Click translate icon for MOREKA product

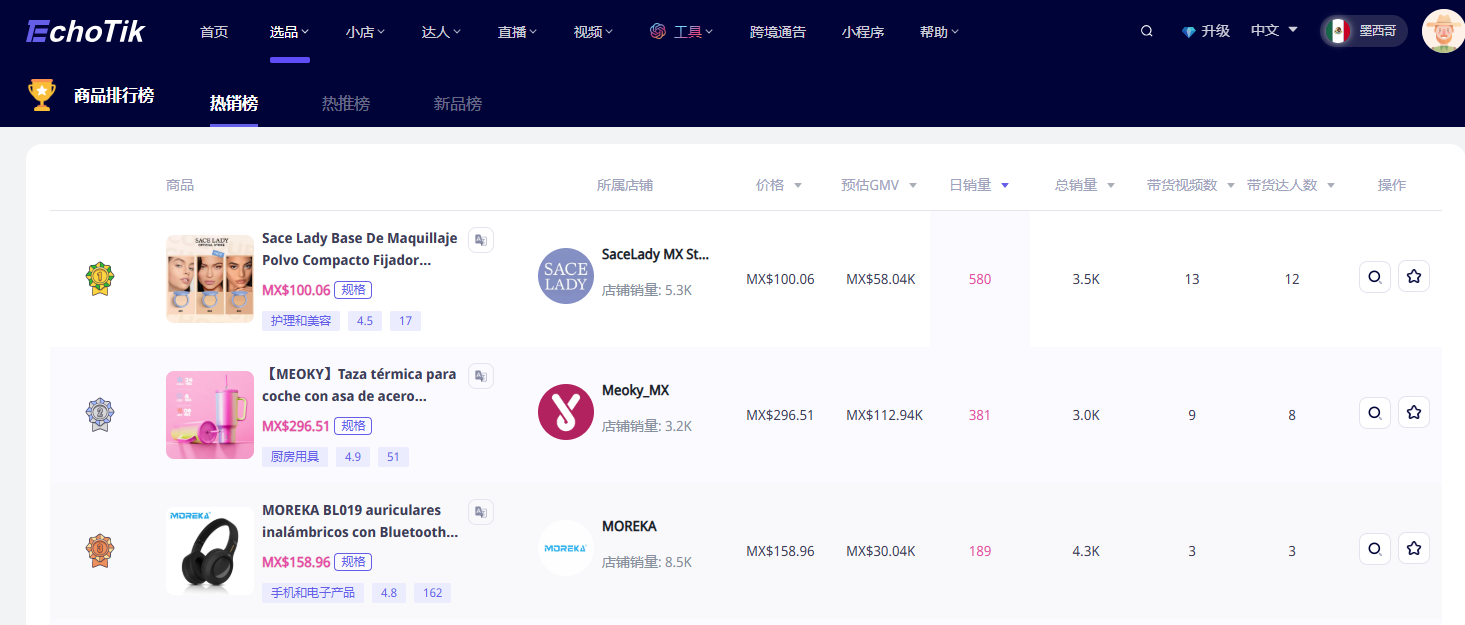[x=481, y=512]
